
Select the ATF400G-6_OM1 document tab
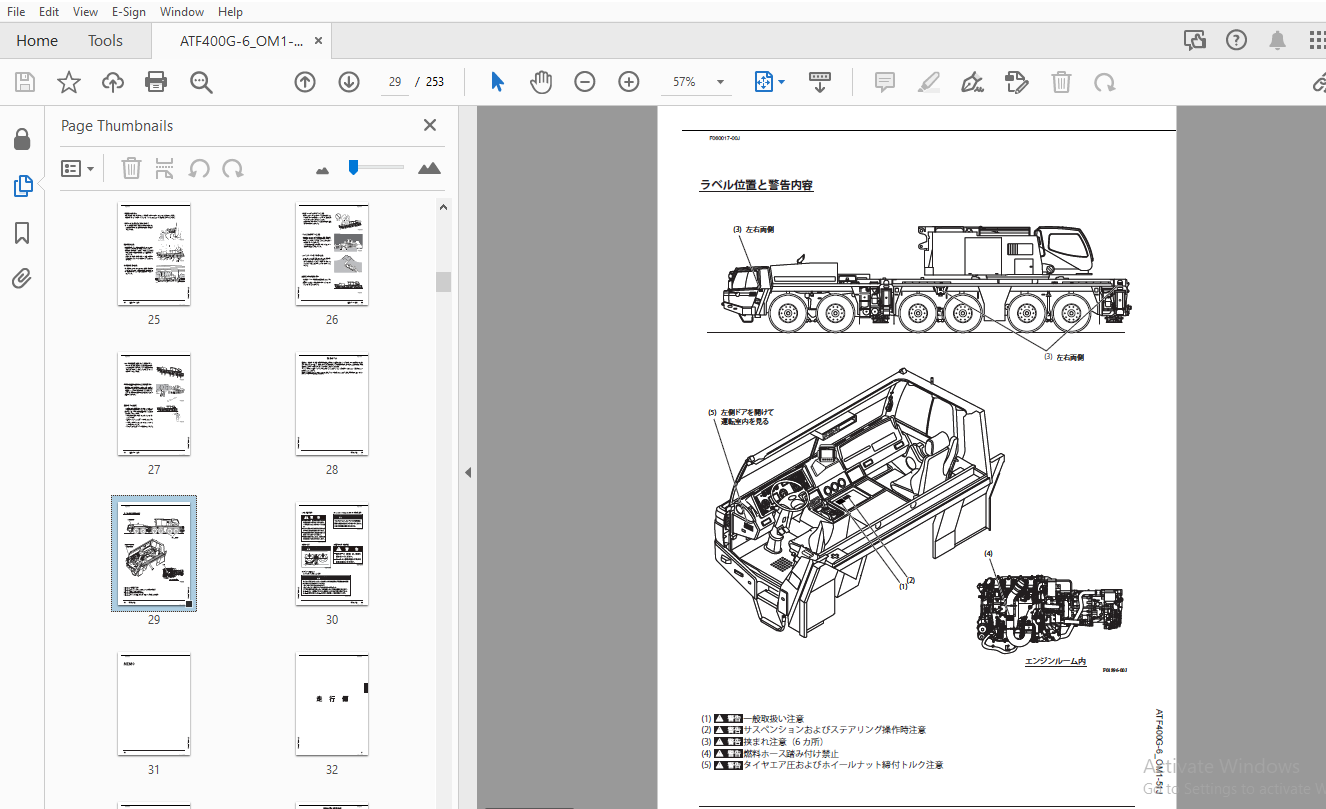pyautogui.click(x=240, y=41)
